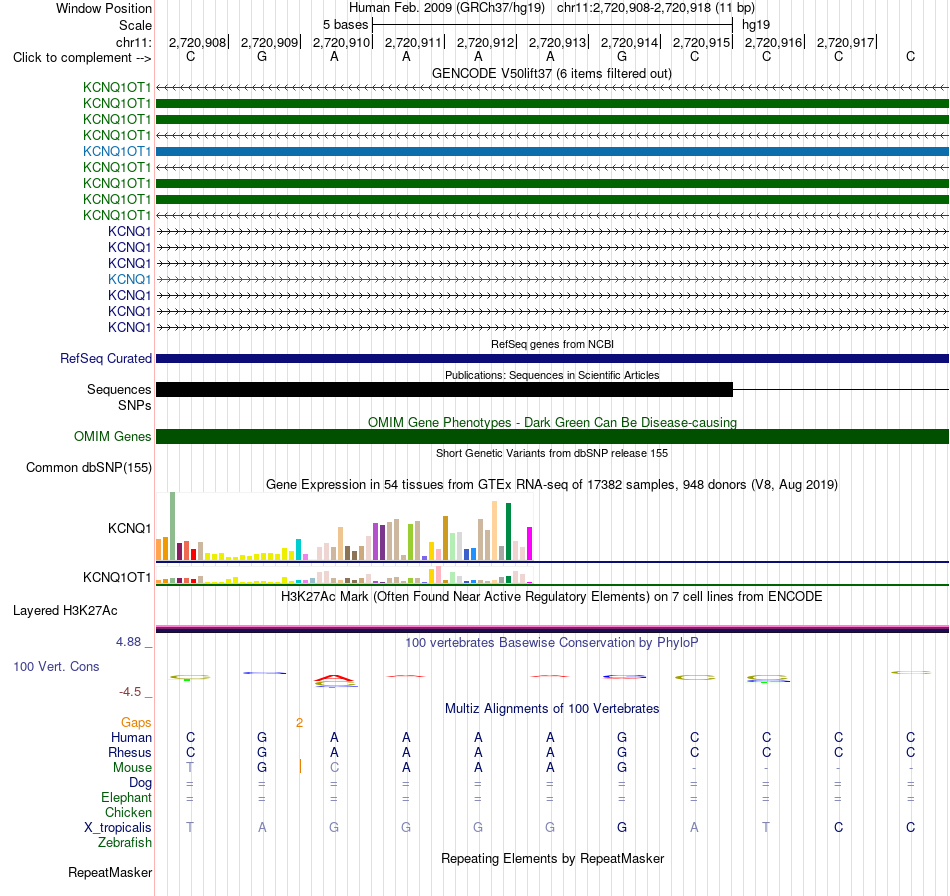Click the Elephant alignment row label

[x=127, y=798]
